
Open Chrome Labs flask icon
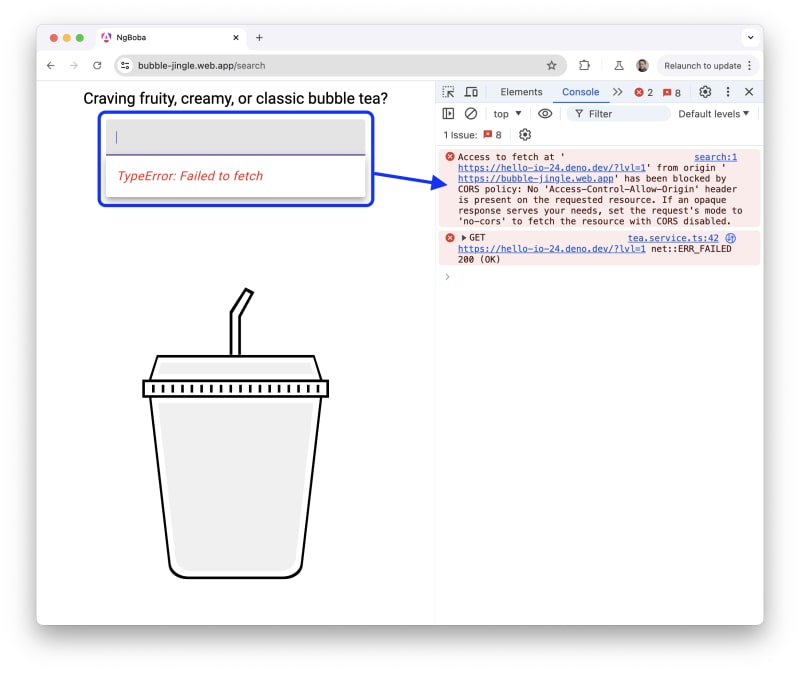click(619, 65)
